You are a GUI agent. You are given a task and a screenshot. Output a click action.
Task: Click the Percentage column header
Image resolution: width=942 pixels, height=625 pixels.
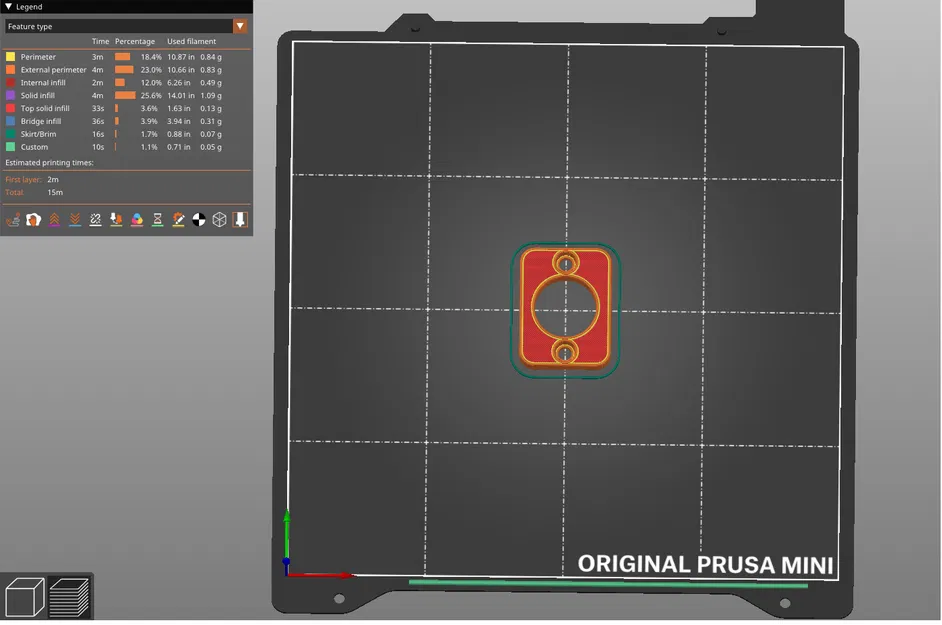pyautogui.click(x=135, y=41)
